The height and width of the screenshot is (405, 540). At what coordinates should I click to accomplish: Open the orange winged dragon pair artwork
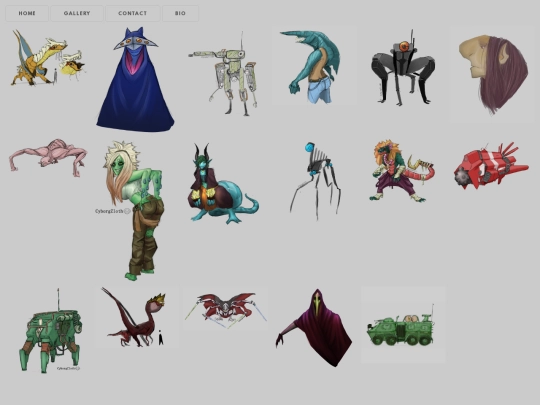(48, 58)
